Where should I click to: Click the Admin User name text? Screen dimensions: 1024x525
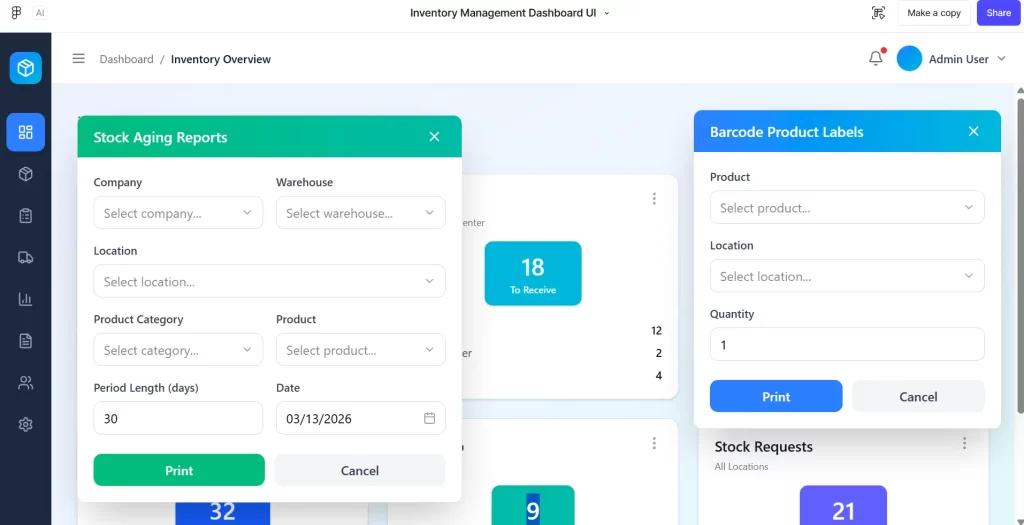point(959,59)
